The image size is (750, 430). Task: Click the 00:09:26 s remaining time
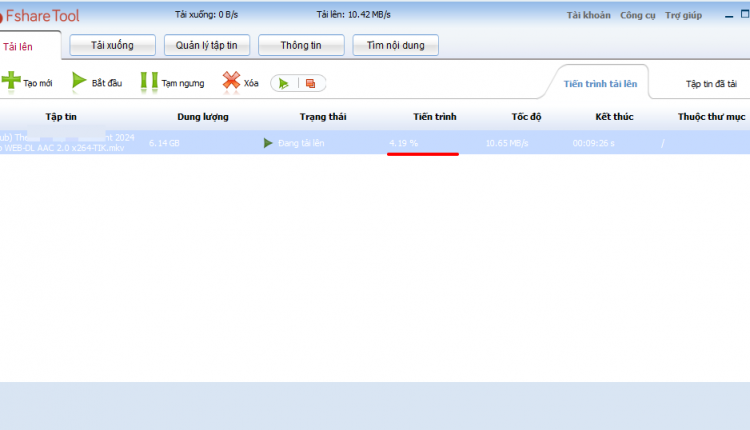[594, 143]
